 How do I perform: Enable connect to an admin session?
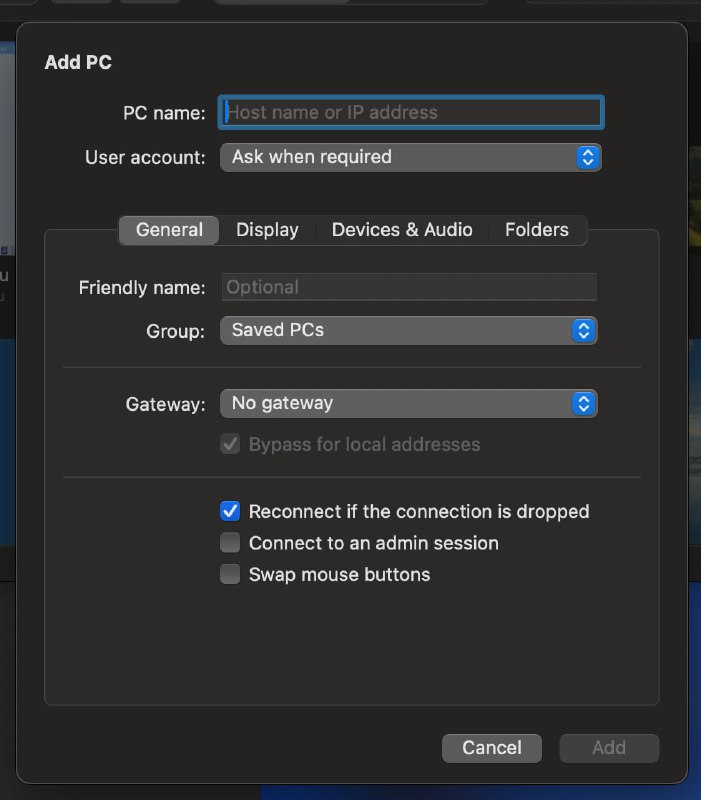[230, 543]
